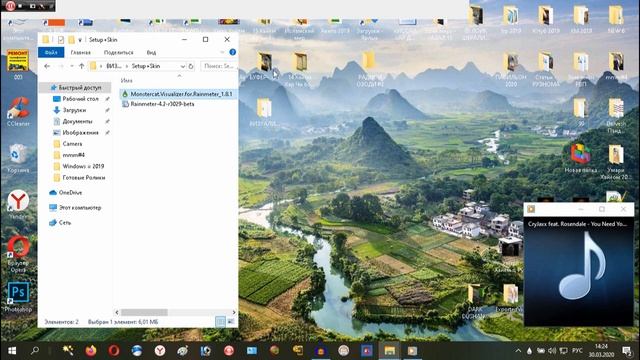Open Загрузки in navigation pane

[x=74, y=110]
